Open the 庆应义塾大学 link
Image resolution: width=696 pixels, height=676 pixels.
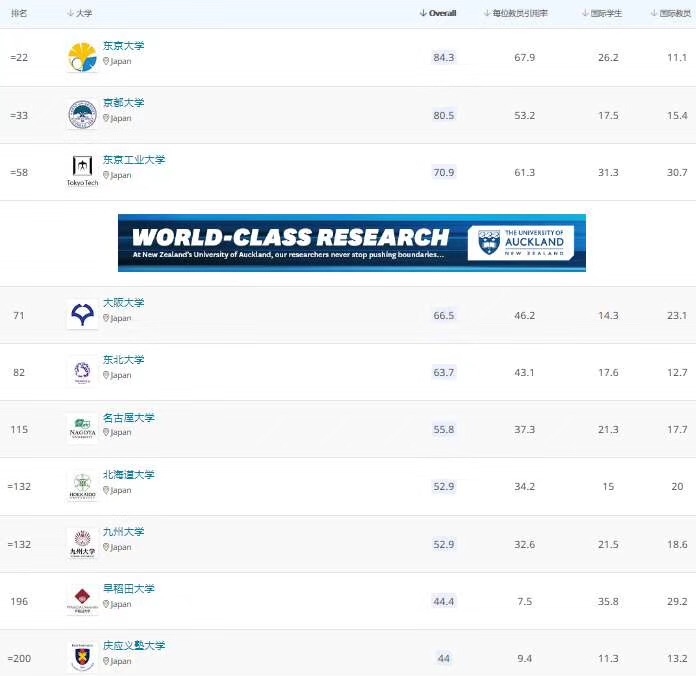(134, 645)
